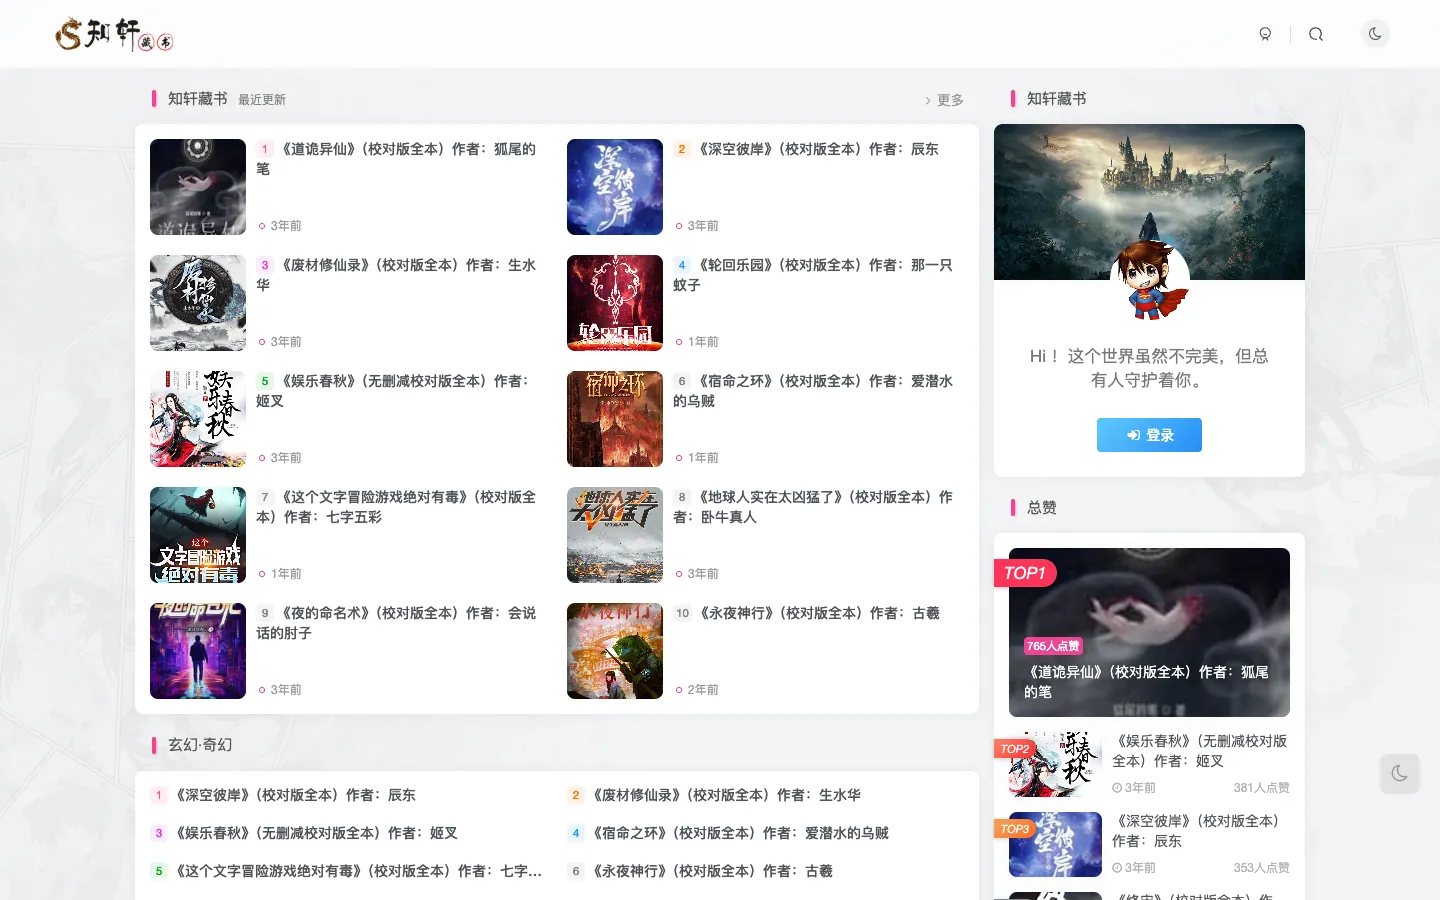Viewport: 1440px width, 900px height.
Task: Open TOP2 thumbnail 《娱乐春秋》 in 总赞
Action: click(1055, 764)
